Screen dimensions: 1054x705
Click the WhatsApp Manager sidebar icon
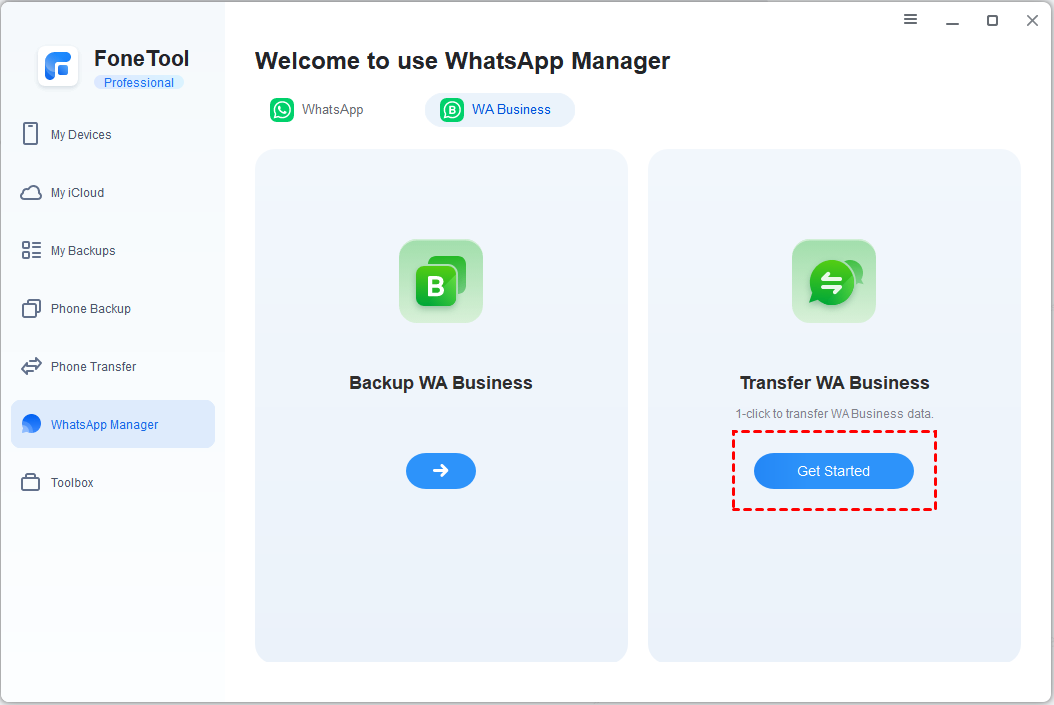(30, 424)
